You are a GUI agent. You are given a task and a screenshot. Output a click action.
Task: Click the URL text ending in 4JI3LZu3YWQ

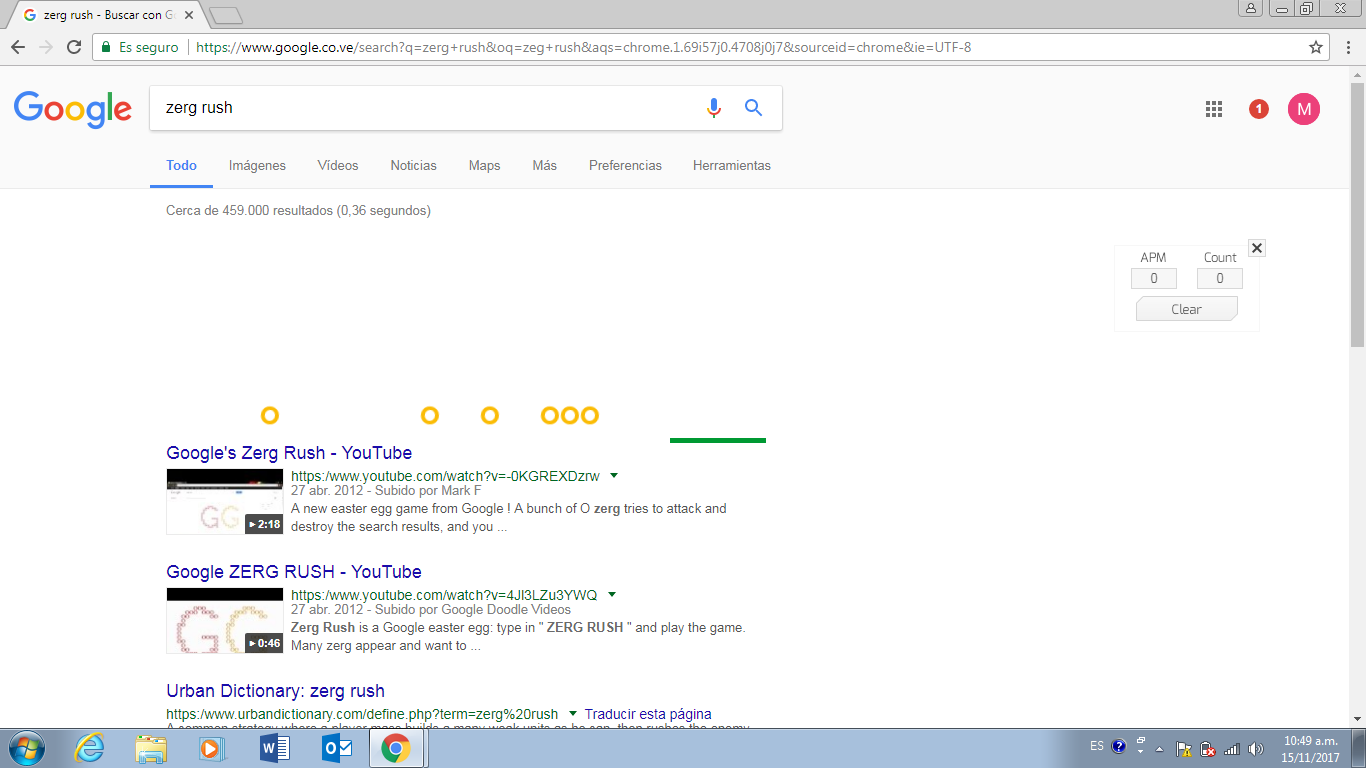click(x=444, y=595)
